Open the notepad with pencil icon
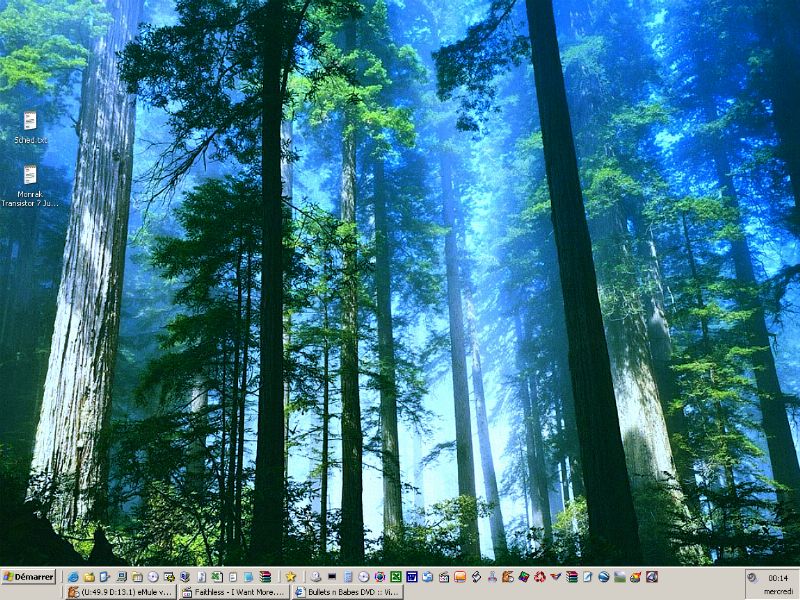800x600 pixels. [x=588, y=577]
